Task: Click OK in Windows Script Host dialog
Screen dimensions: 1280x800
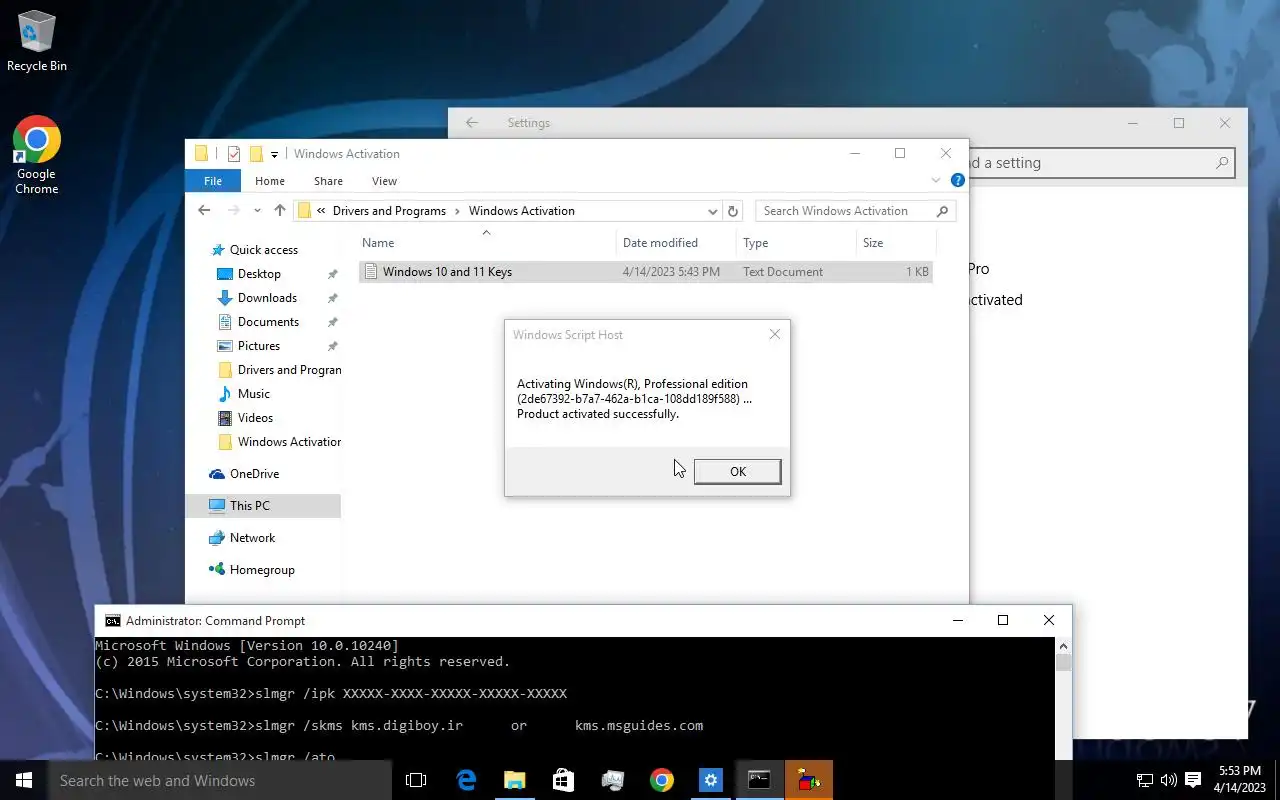Action: [x=737, y=471]
